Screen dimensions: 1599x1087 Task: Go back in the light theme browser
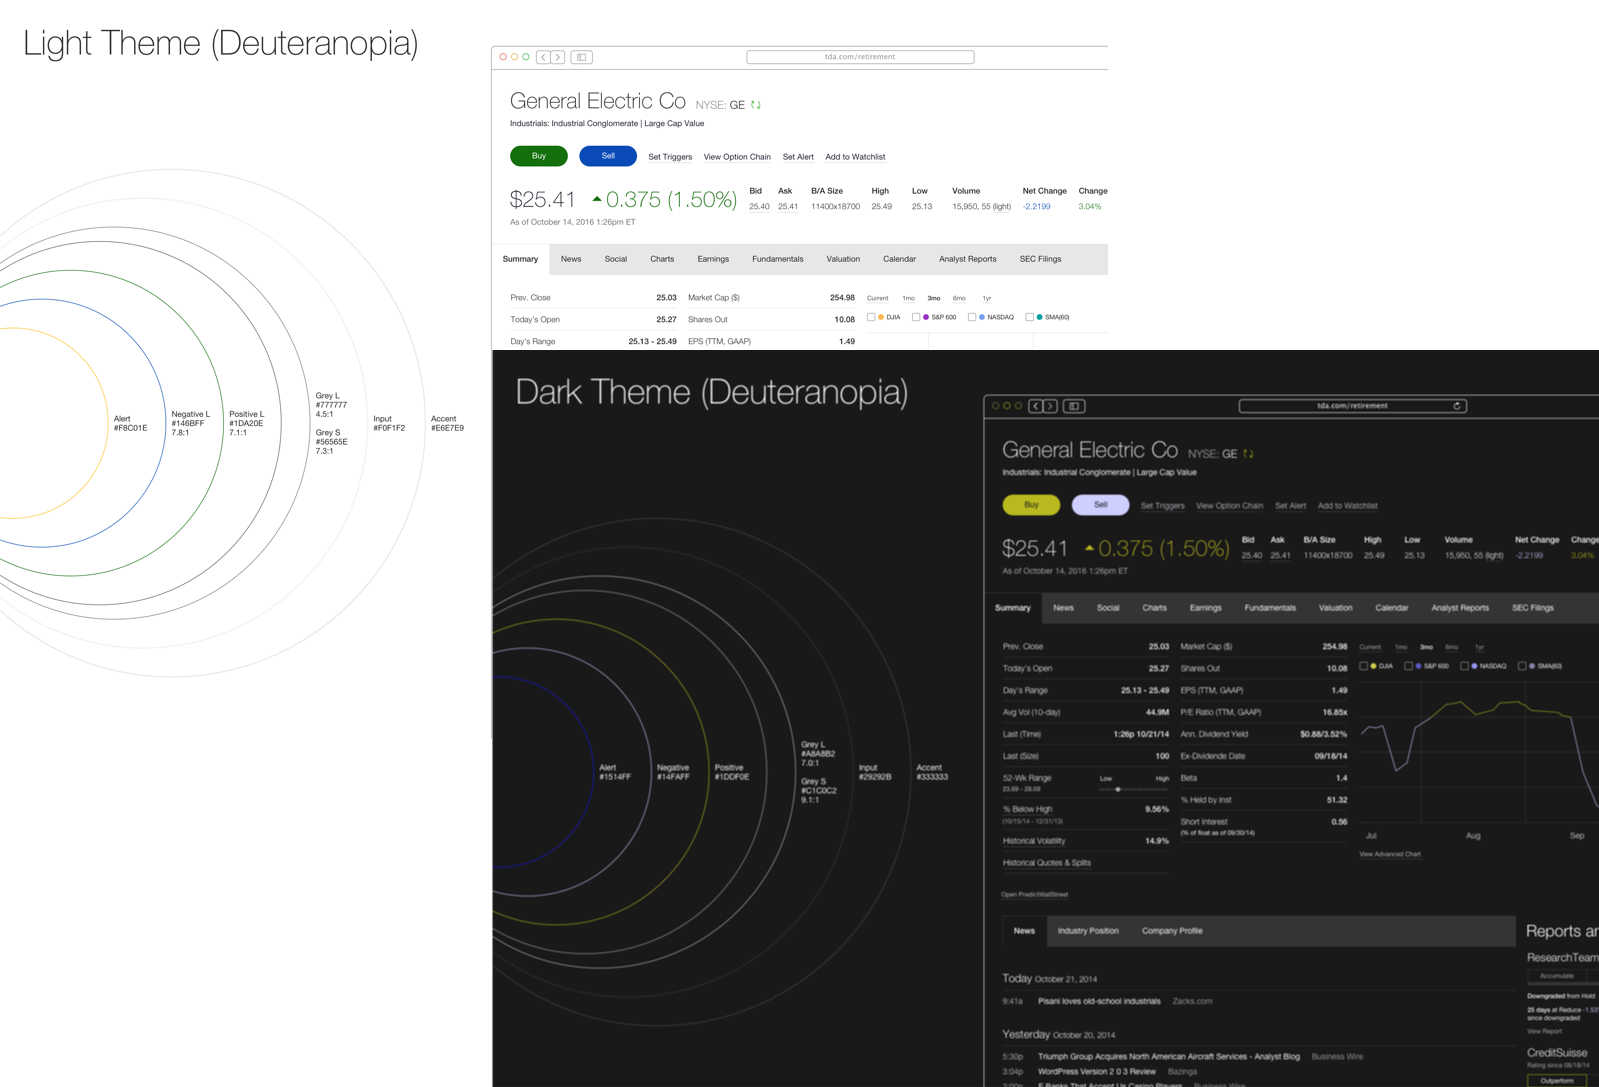543,57
